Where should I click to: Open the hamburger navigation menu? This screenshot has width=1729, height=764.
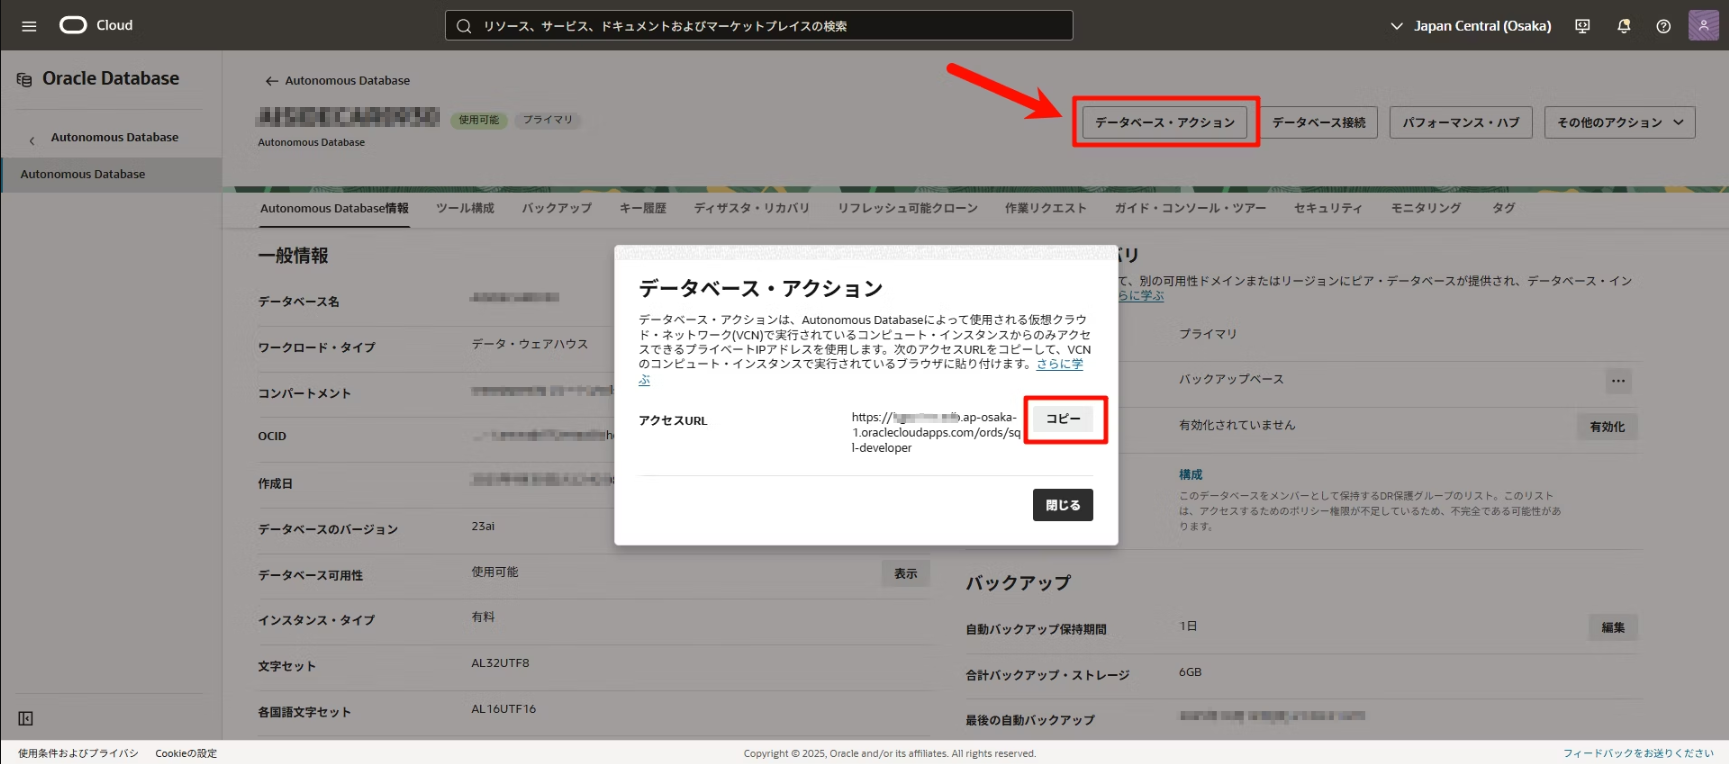coord(29,26)
